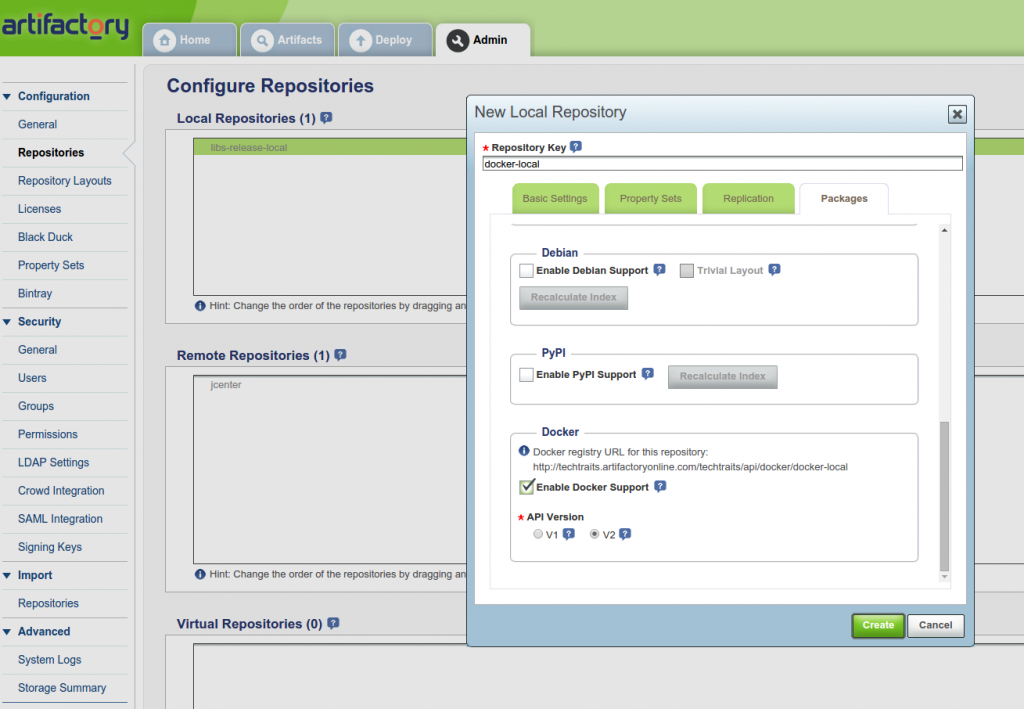Click the Repository Key text field

click(721, 164)
